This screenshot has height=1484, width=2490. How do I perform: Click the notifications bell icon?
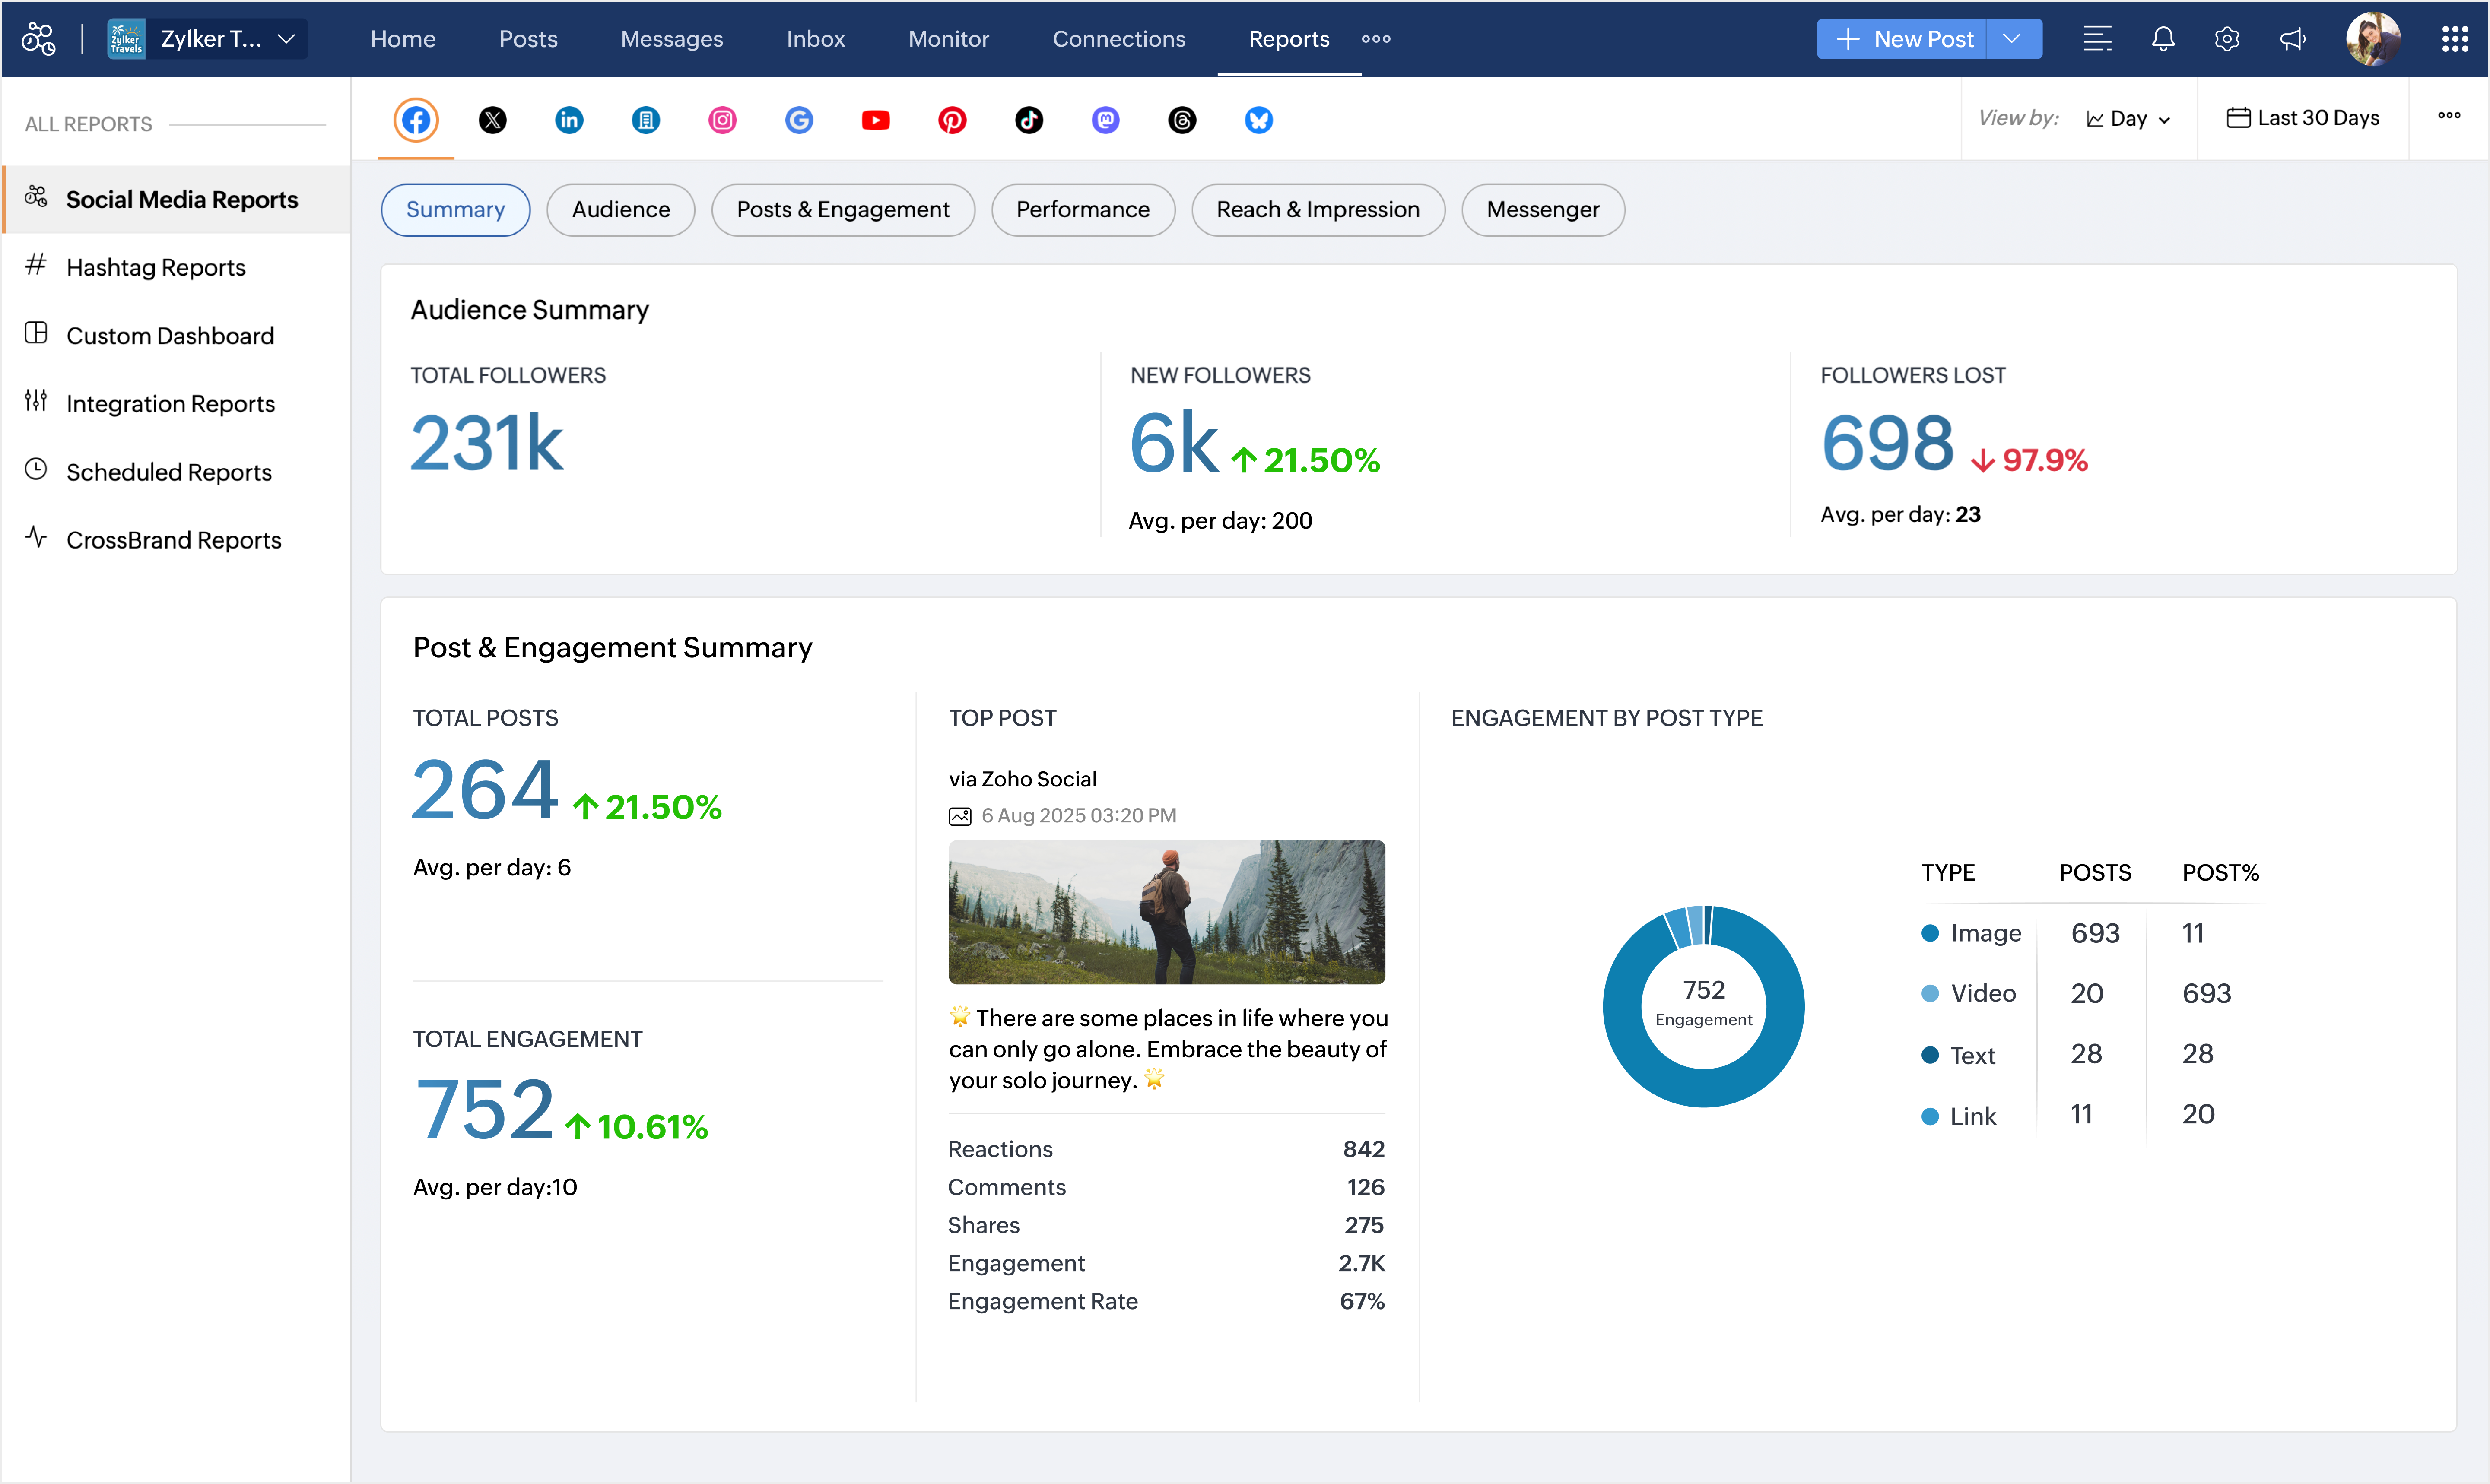2162,39
